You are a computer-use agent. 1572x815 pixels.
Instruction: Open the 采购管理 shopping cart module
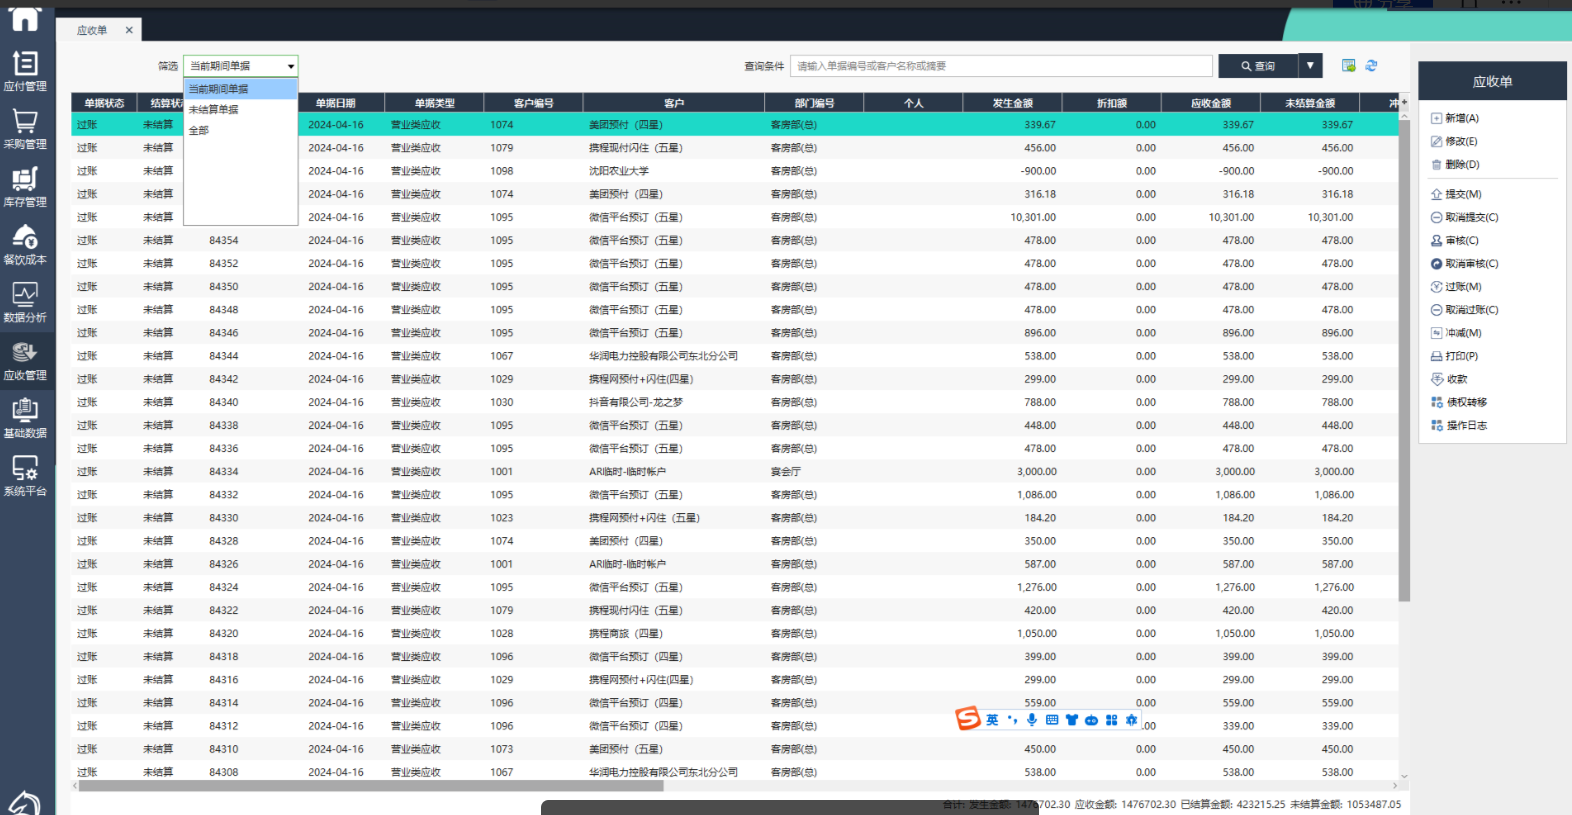[25, 129]
